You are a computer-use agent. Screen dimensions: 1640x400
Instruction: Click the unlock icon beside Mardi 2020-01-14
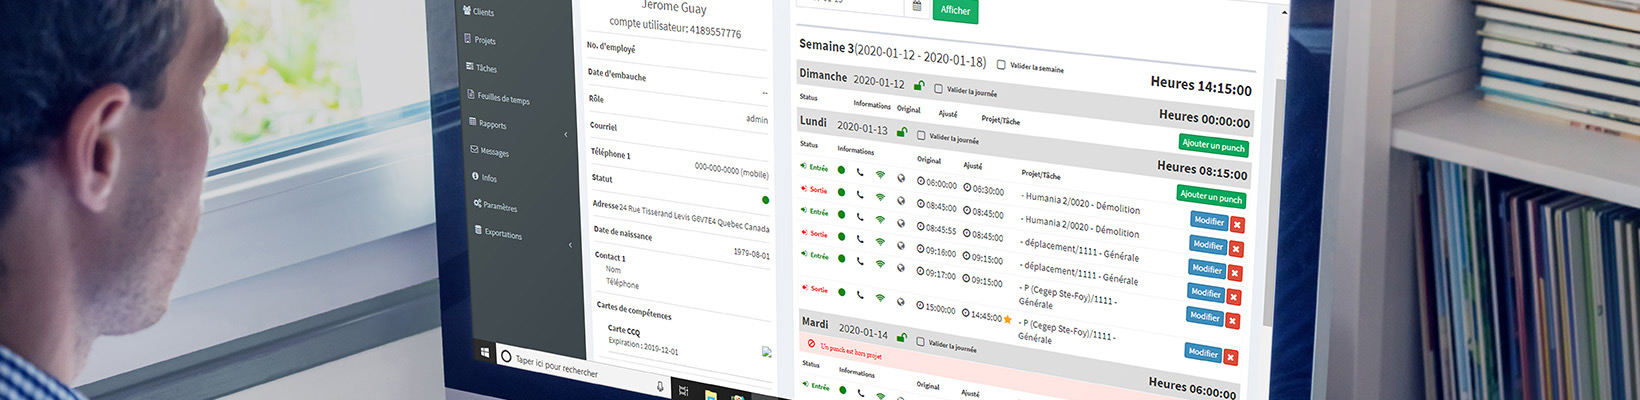tap(901, 337)
